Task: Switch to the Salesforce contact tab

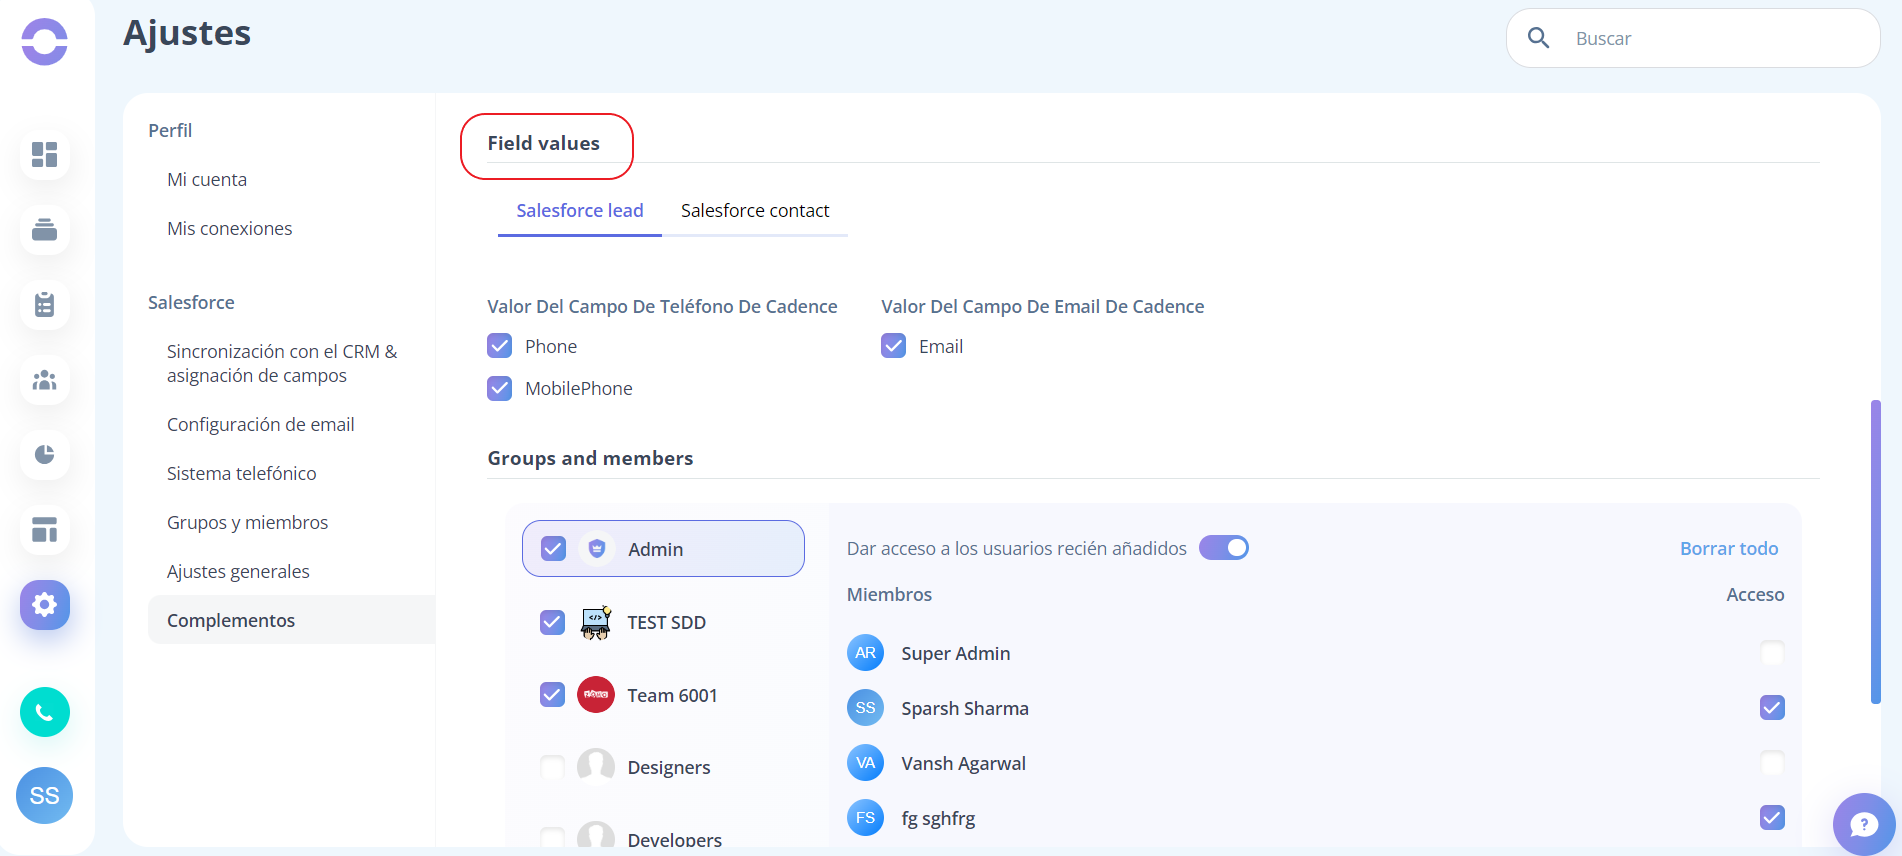Action: click(755, 211)
